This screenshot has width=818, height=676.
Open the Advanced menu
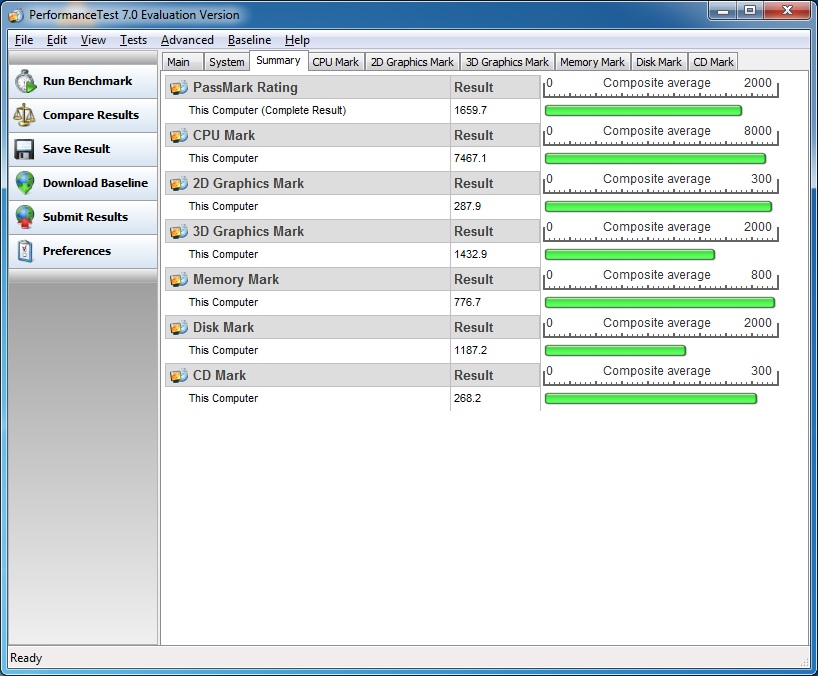pyautogui.click(x=187, y=40)
